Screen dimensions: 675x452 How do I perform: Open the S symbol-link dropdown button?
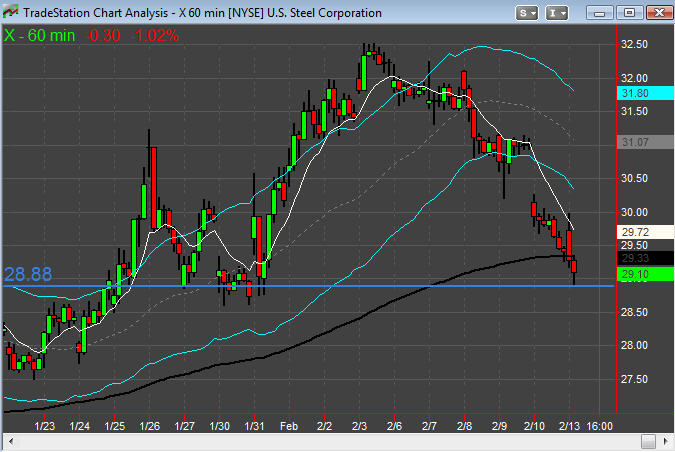pos(526,13)
